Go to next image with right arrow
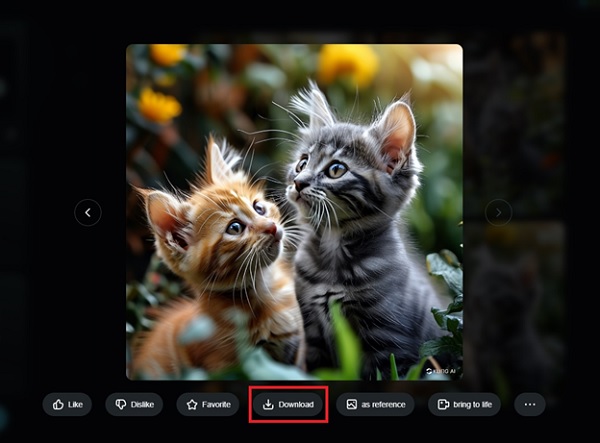The height and width of the screenshot is (443, 600). (x=498, y=212)
